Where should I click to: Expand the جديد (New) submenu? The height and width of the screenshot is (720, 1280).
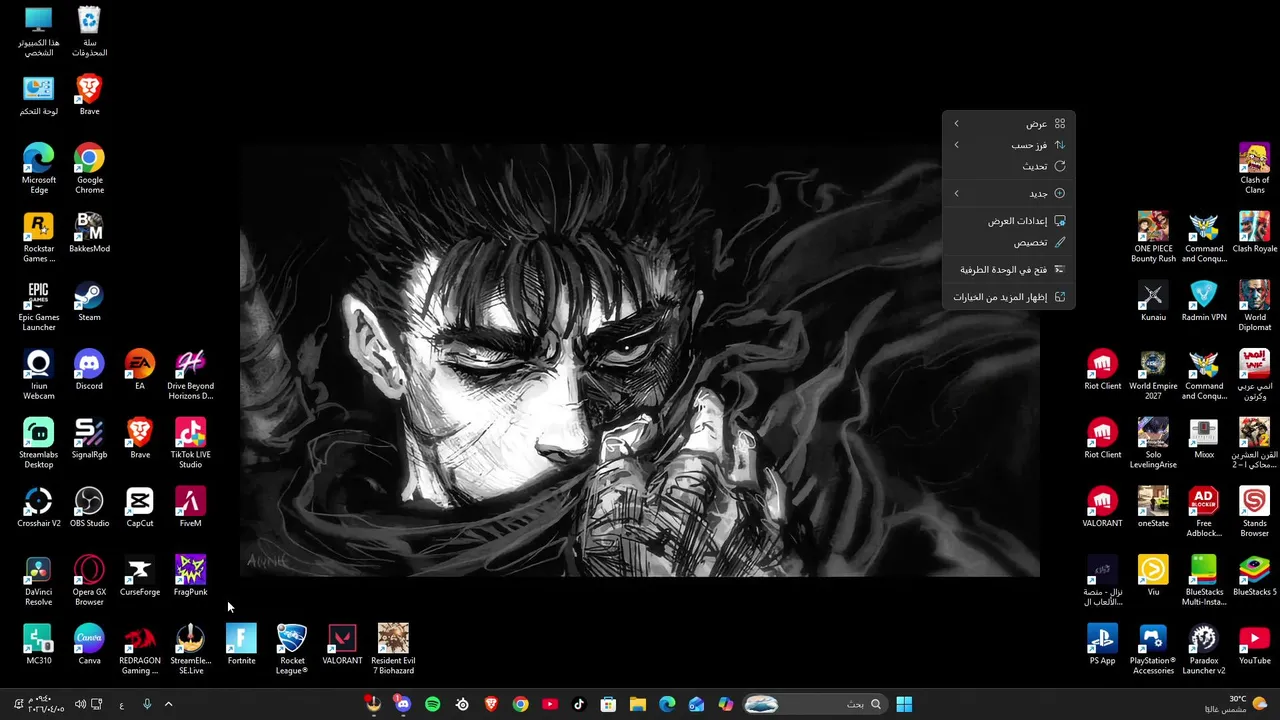tap(1008, 193)
